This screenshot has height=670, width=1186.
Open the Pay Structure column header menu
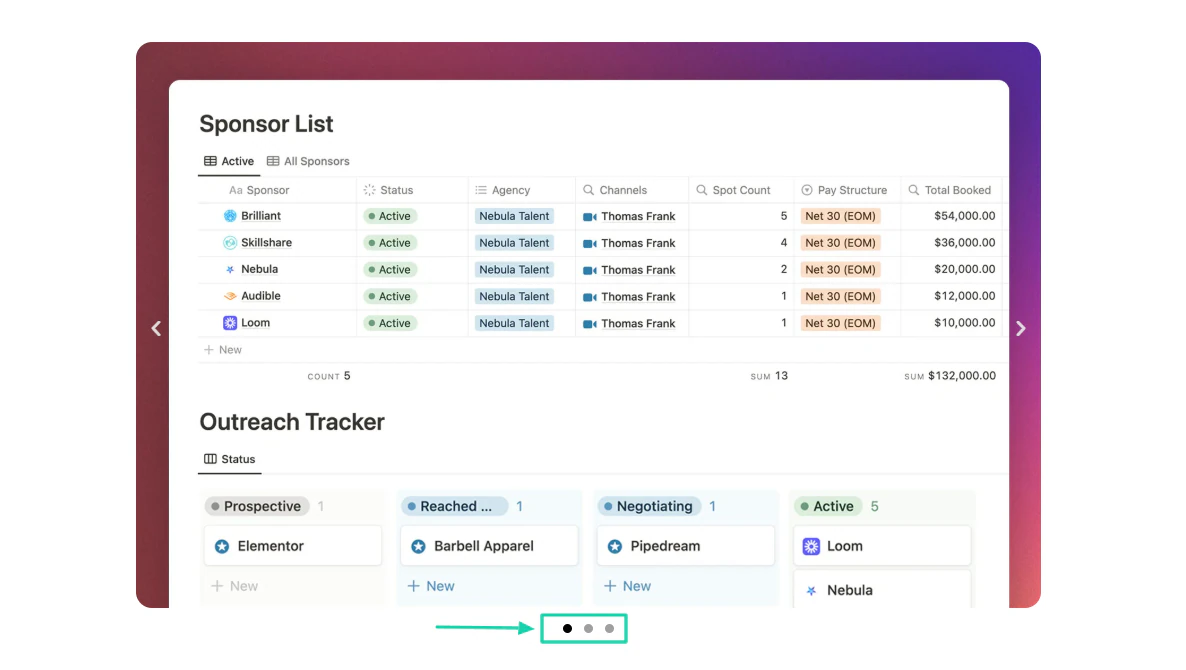tap(844, 190)
